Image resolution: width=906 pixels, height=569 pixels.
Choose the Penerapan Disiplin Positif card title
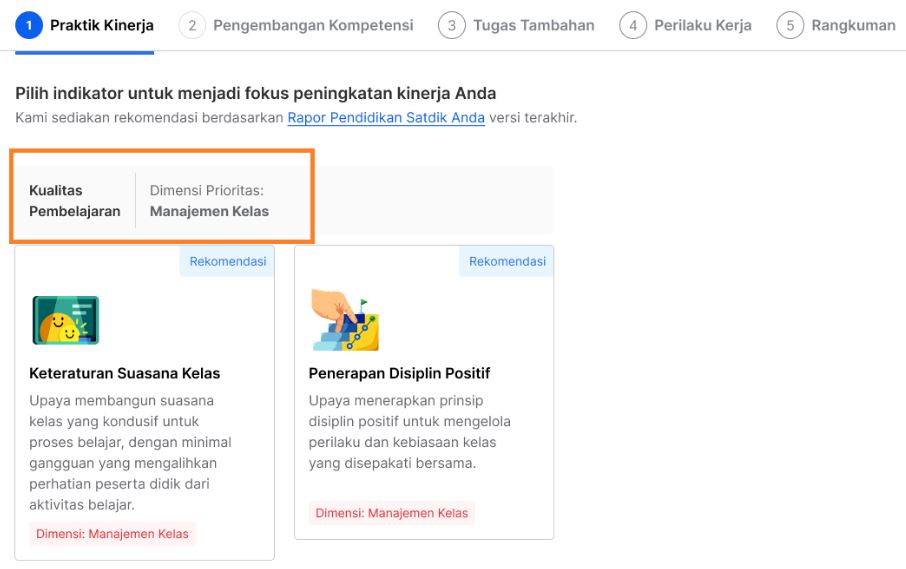(x=399, y=373)
